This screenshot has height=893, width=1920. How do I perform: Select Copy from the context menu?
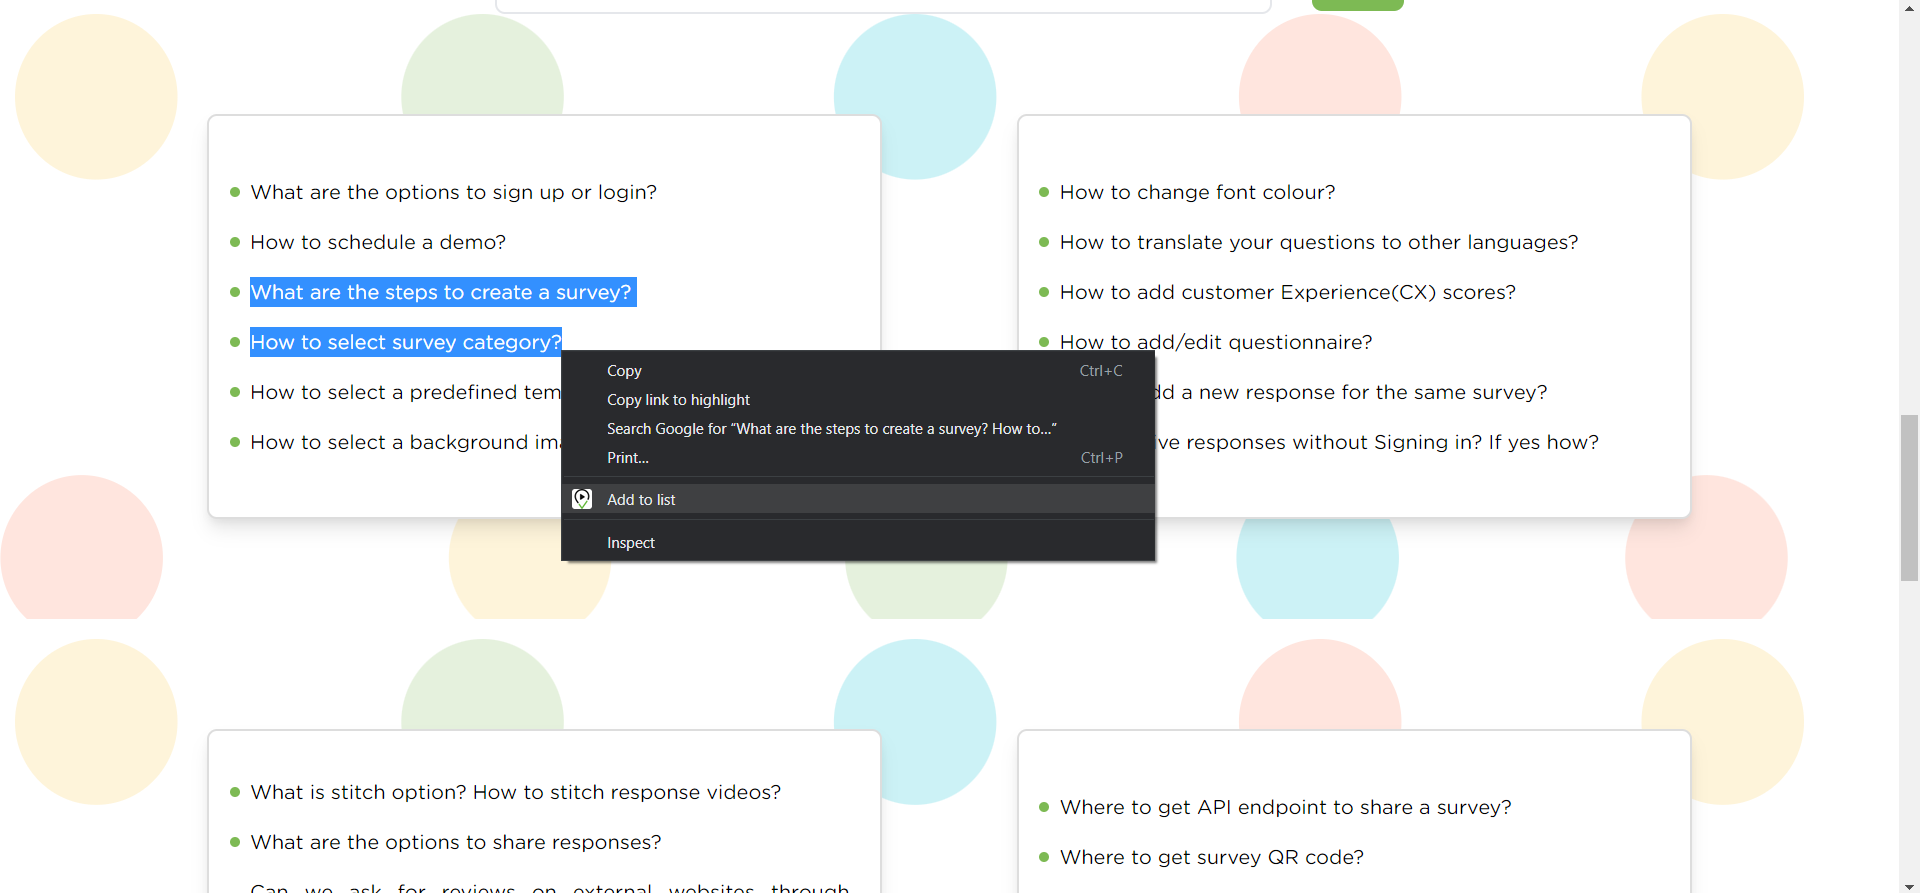[624, 371]
